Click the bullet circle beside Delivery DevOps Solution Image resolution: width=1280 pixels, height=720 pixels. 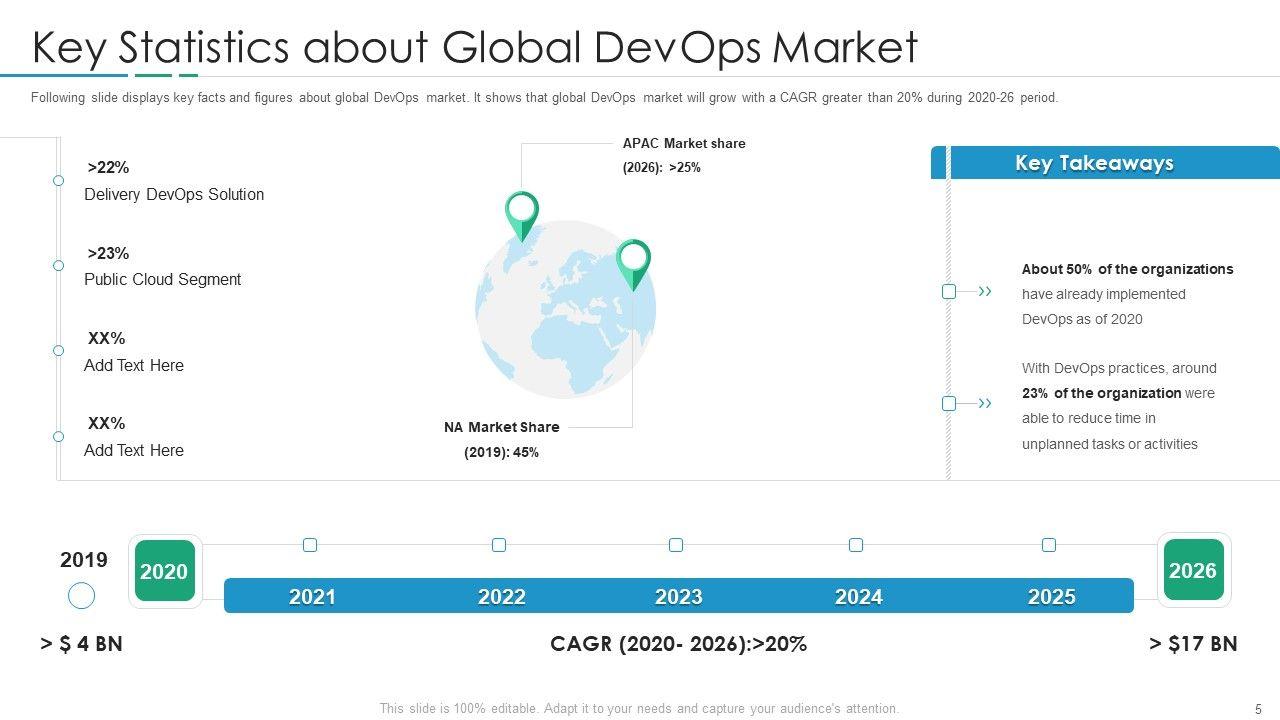[58, 181]
